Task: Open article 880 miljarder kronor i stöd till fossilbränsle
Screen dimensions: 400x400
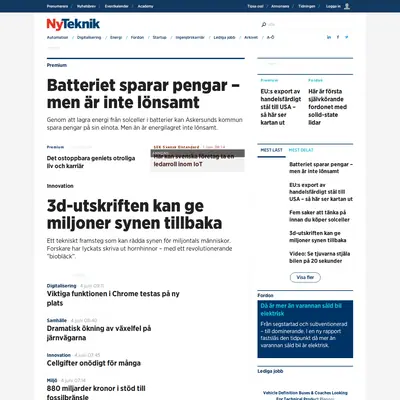Action: 96,392
